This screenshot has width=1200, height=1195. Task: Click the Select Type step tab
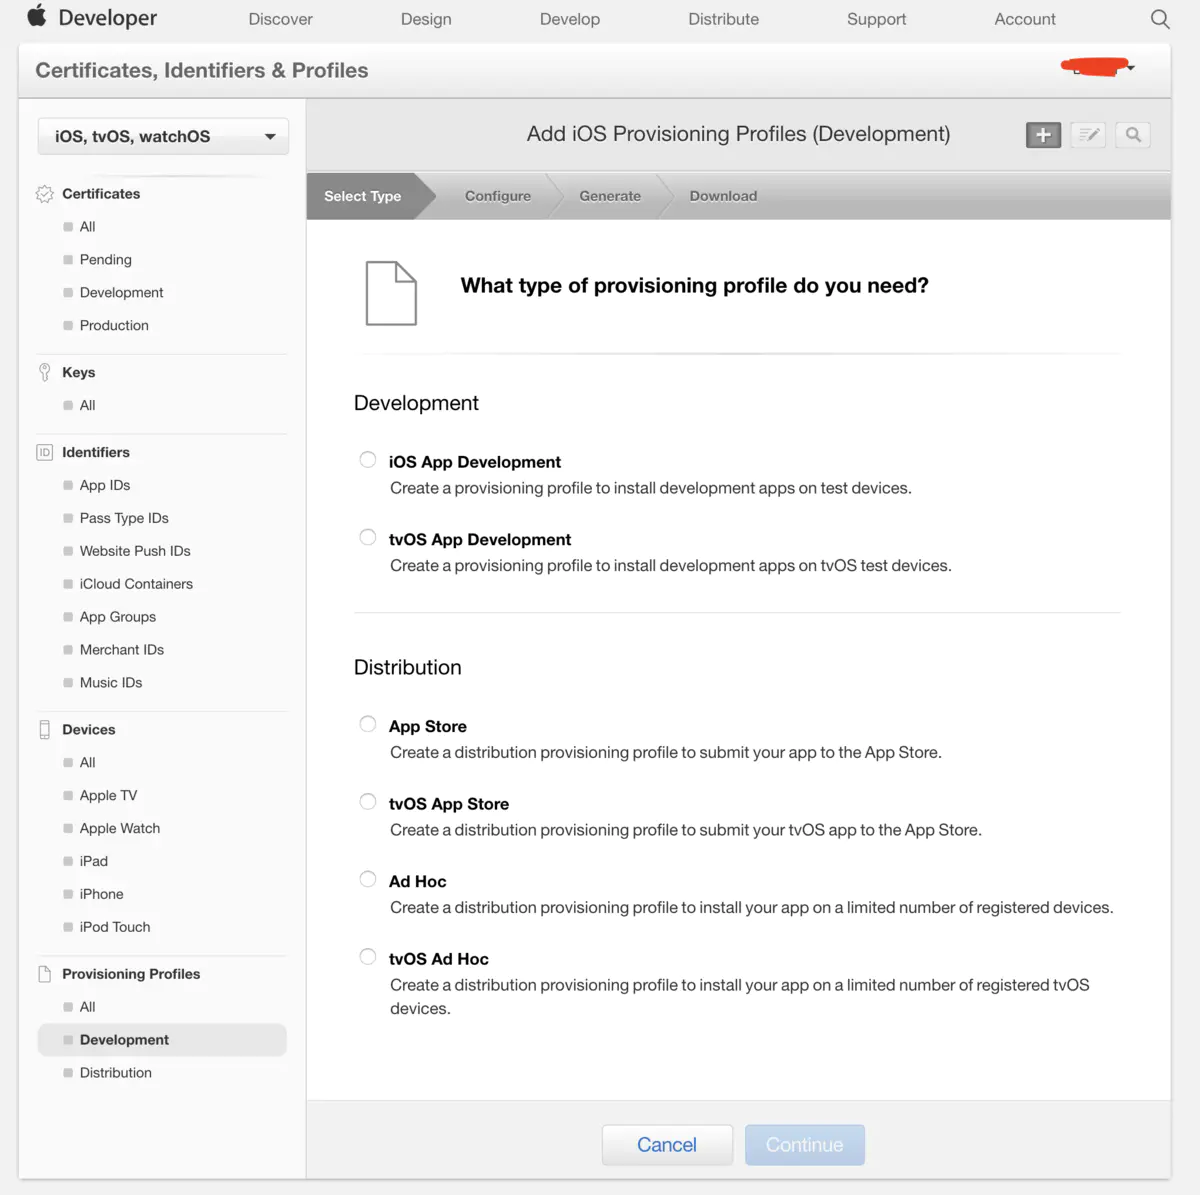(363, 196)
